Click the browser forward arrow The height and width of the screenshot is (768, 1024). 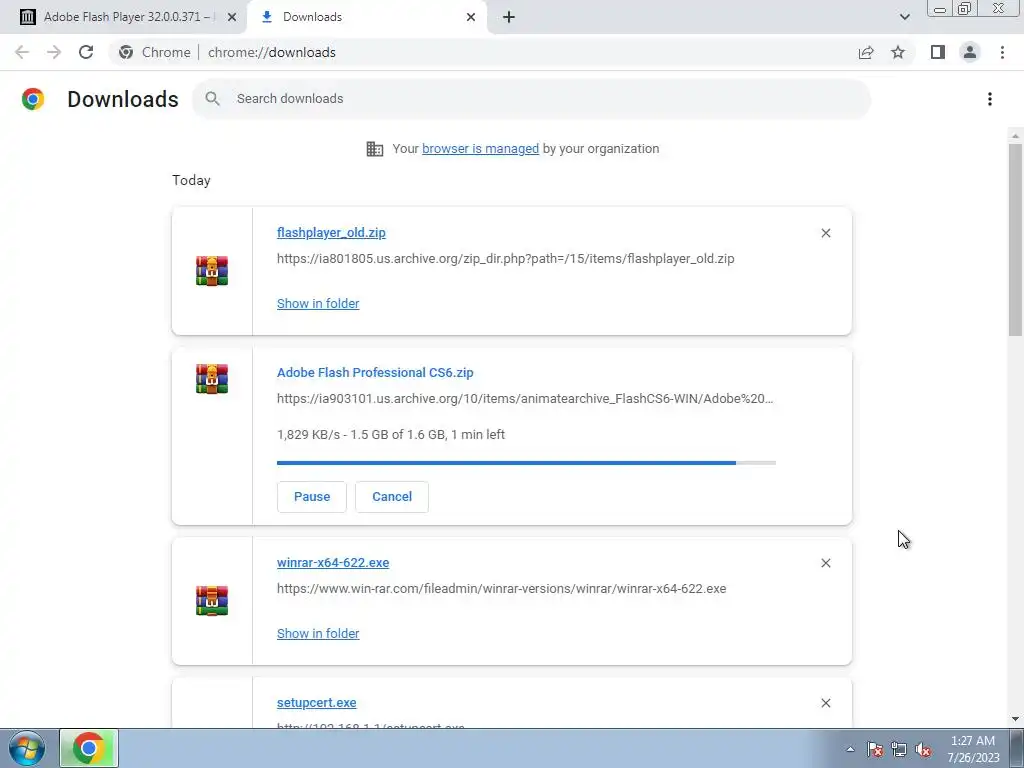[x=54, y=52]
